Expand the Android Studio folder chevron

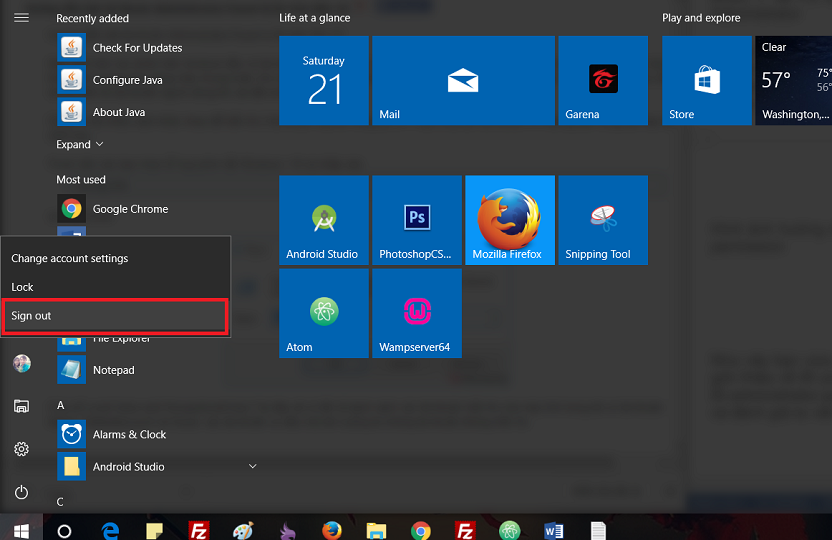(253, 466)
